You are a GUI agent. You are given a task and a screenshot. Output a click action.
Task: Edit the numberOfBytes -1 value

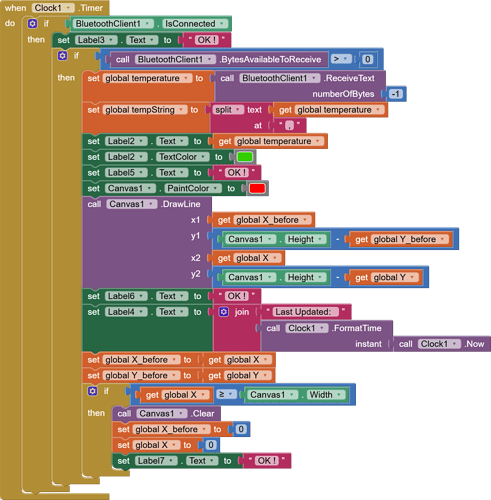click(395, 94)
